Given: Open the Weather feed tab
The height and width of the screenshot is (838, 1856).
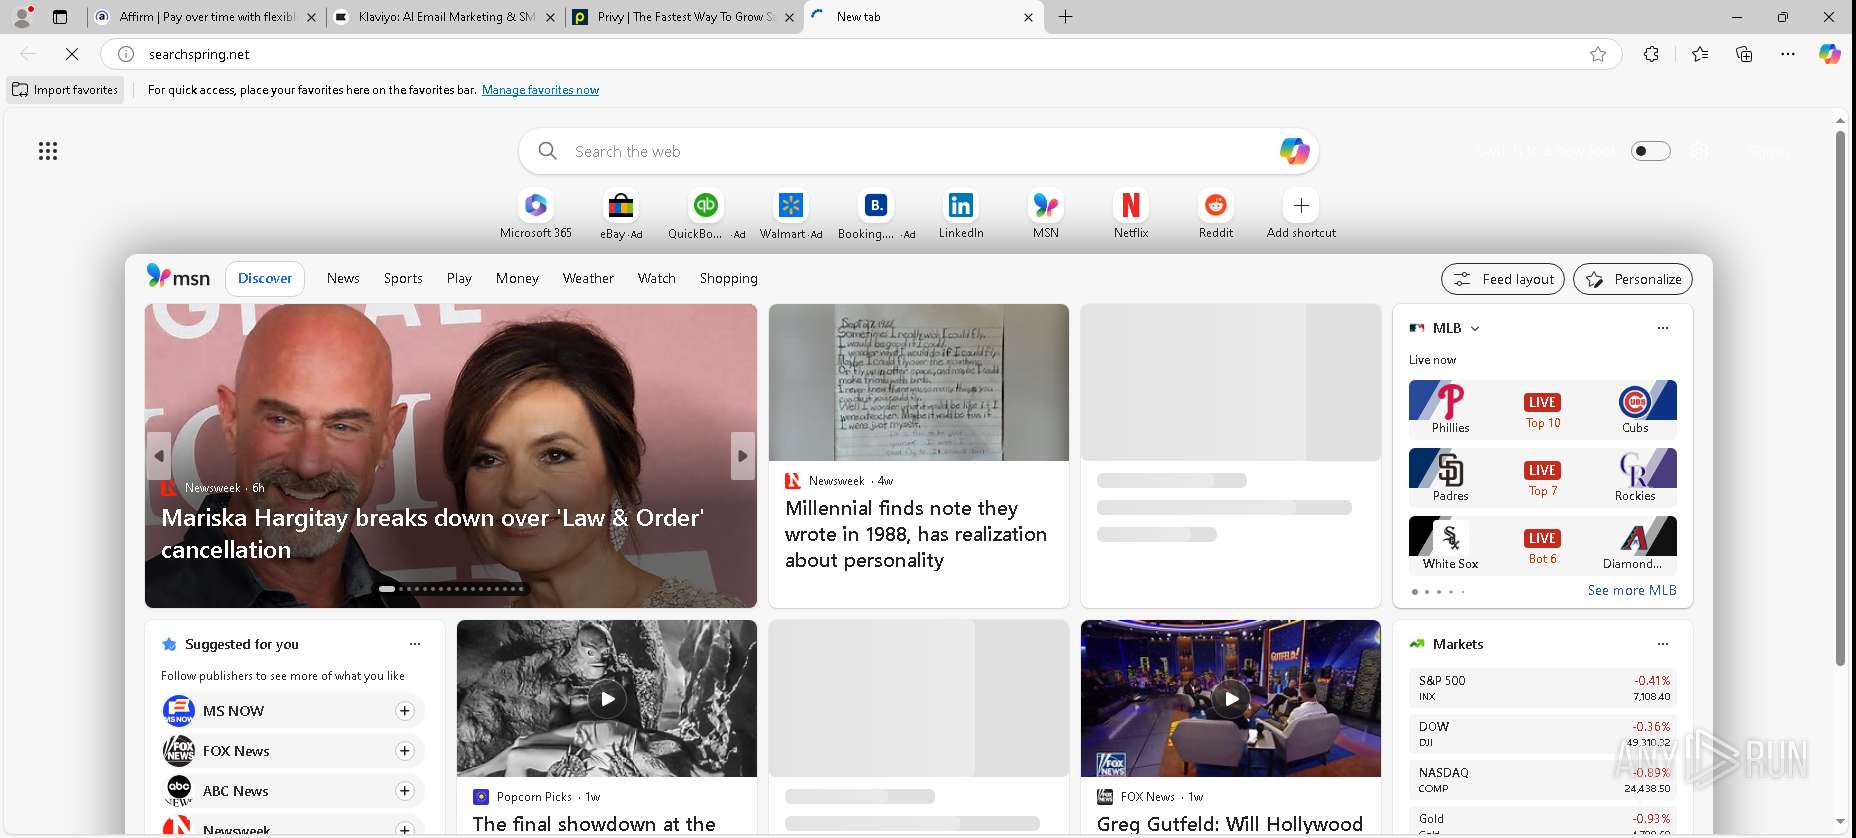Looking at the screenshot, I should 588,278.
